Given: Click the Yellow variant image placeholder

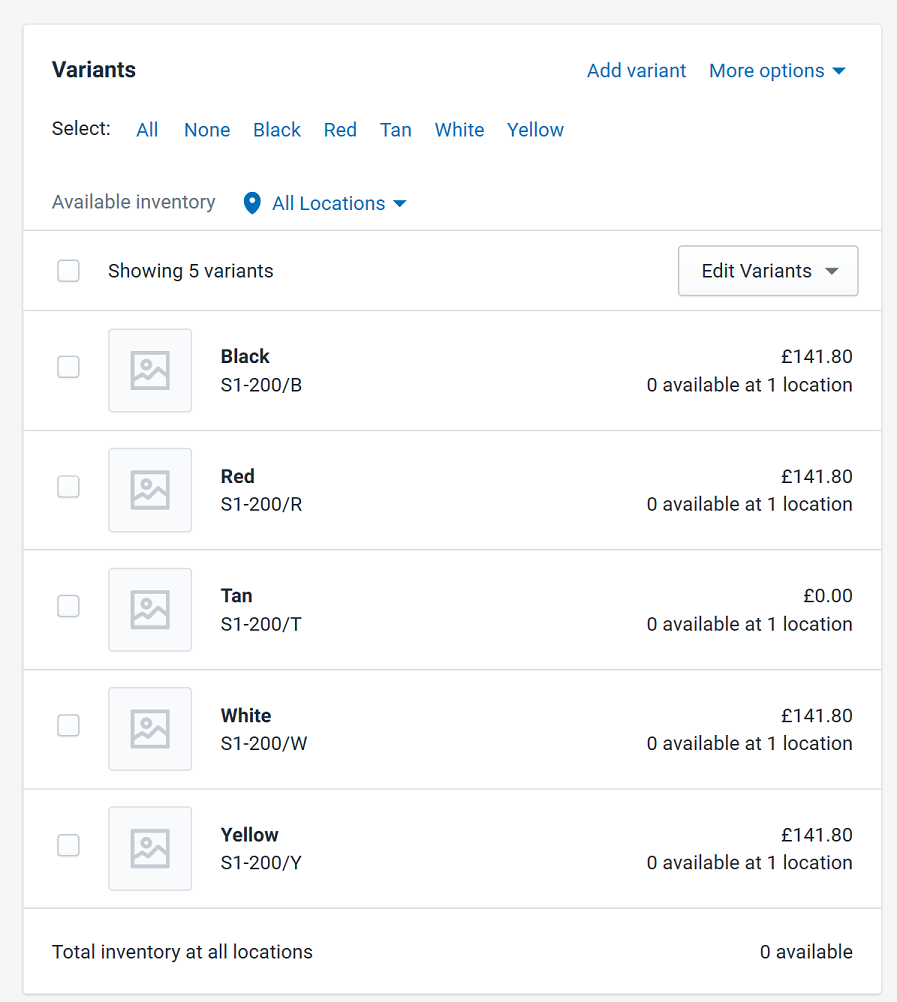Looking at the screenshot, I should [x=150, y=849].
